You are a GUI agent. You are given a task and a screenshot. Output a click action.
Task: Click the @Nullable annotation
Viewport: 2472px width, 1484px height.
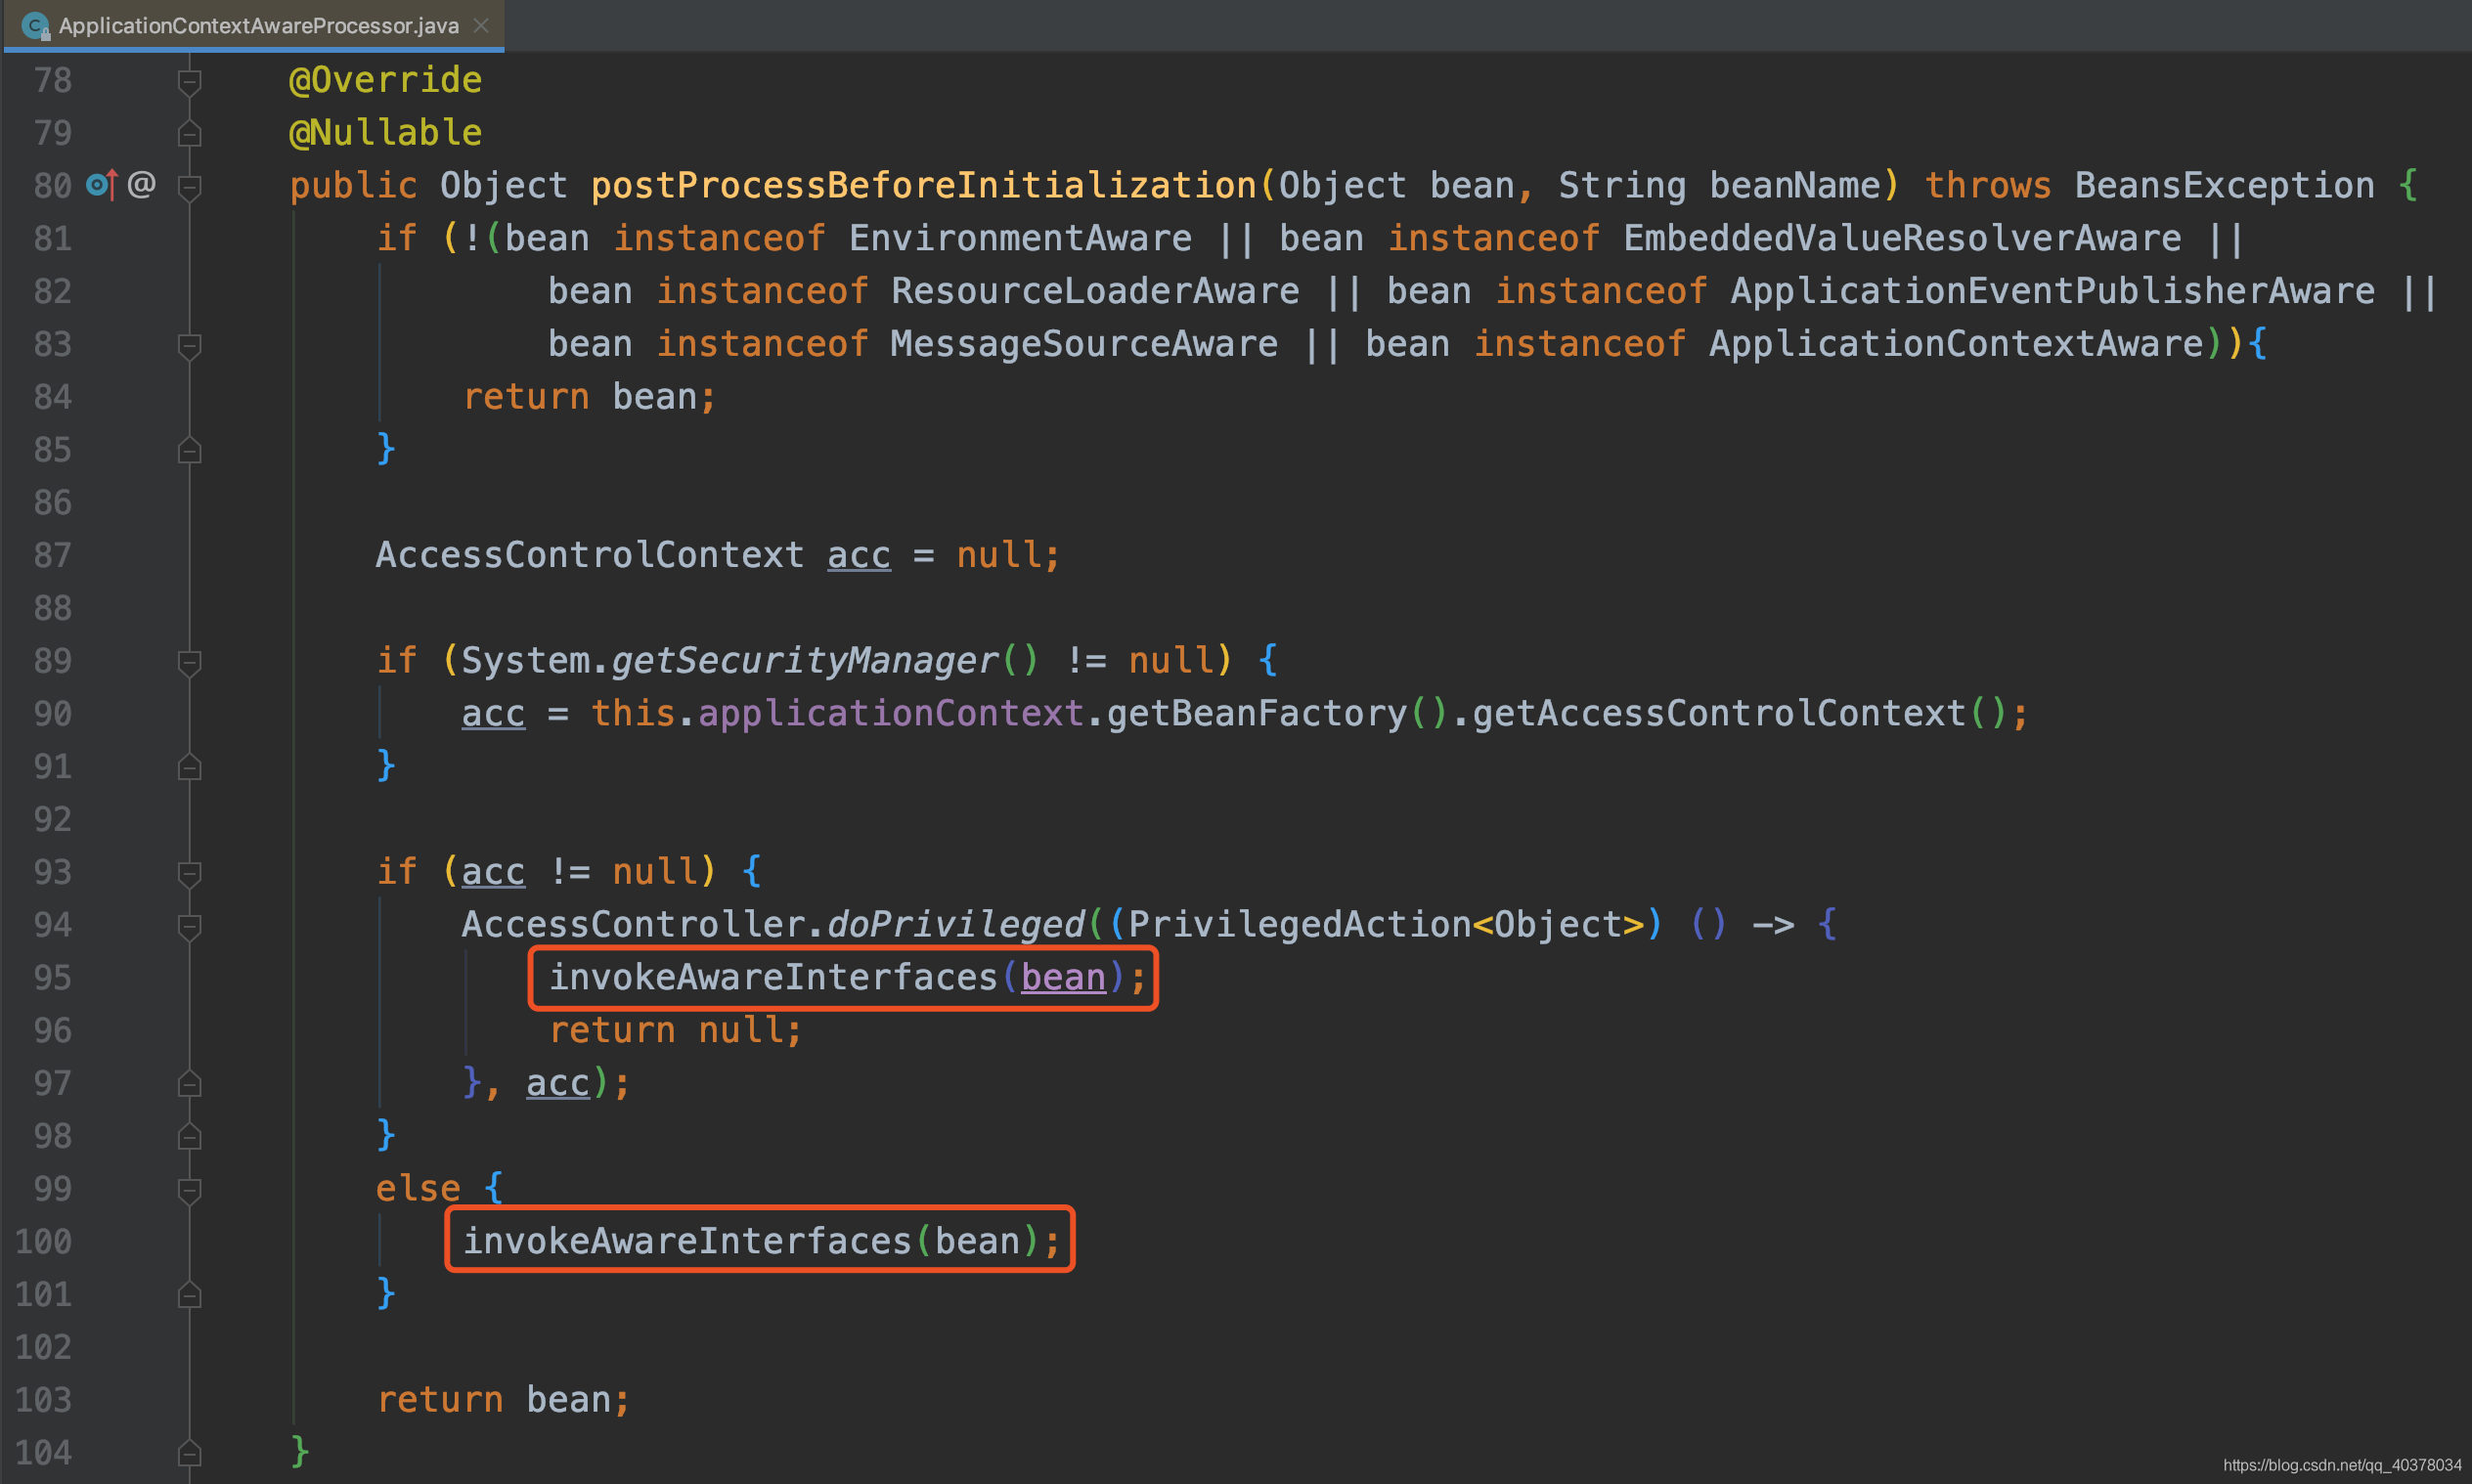[x=385, y=132]
